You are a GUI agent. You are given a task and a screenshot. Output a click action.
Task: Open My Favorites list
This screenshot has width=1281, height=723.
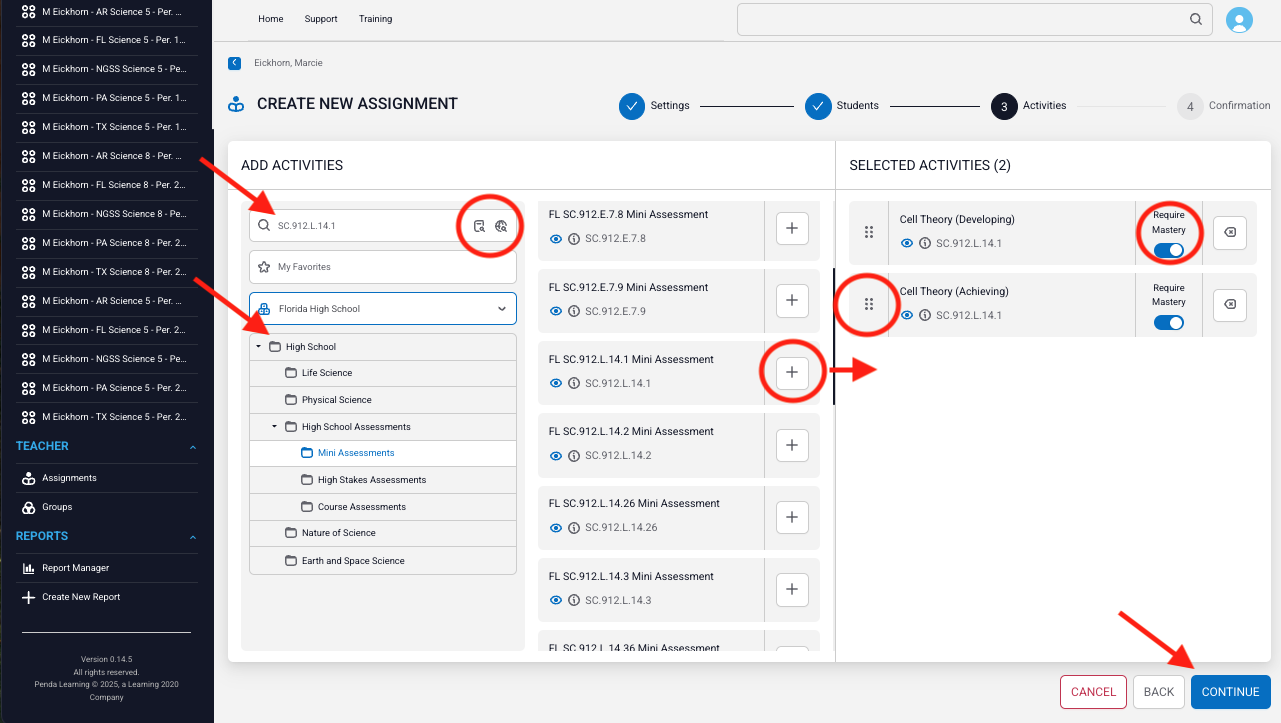tap(383, 267)
